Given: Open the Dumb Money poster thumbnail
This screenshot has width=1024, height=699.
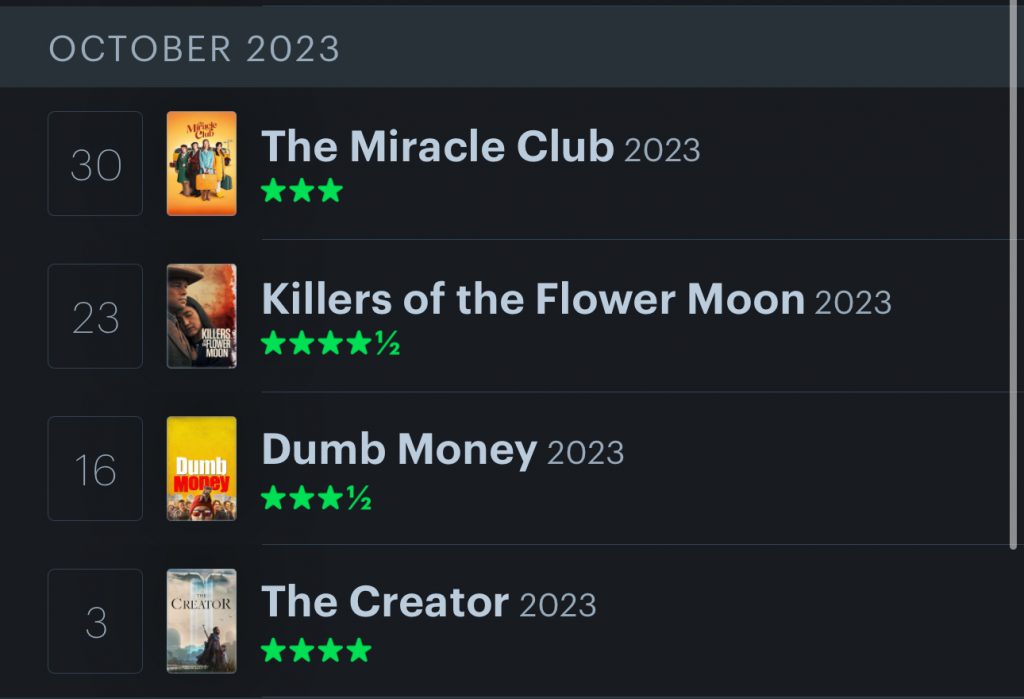Looking at the screenshot, I should click(x=202, y=468).
